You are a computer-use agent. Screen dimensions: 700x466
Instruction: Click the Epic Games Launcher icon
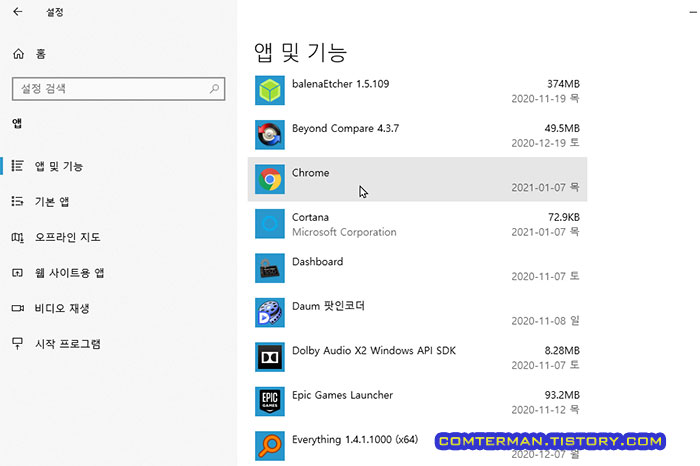(270, 401)
